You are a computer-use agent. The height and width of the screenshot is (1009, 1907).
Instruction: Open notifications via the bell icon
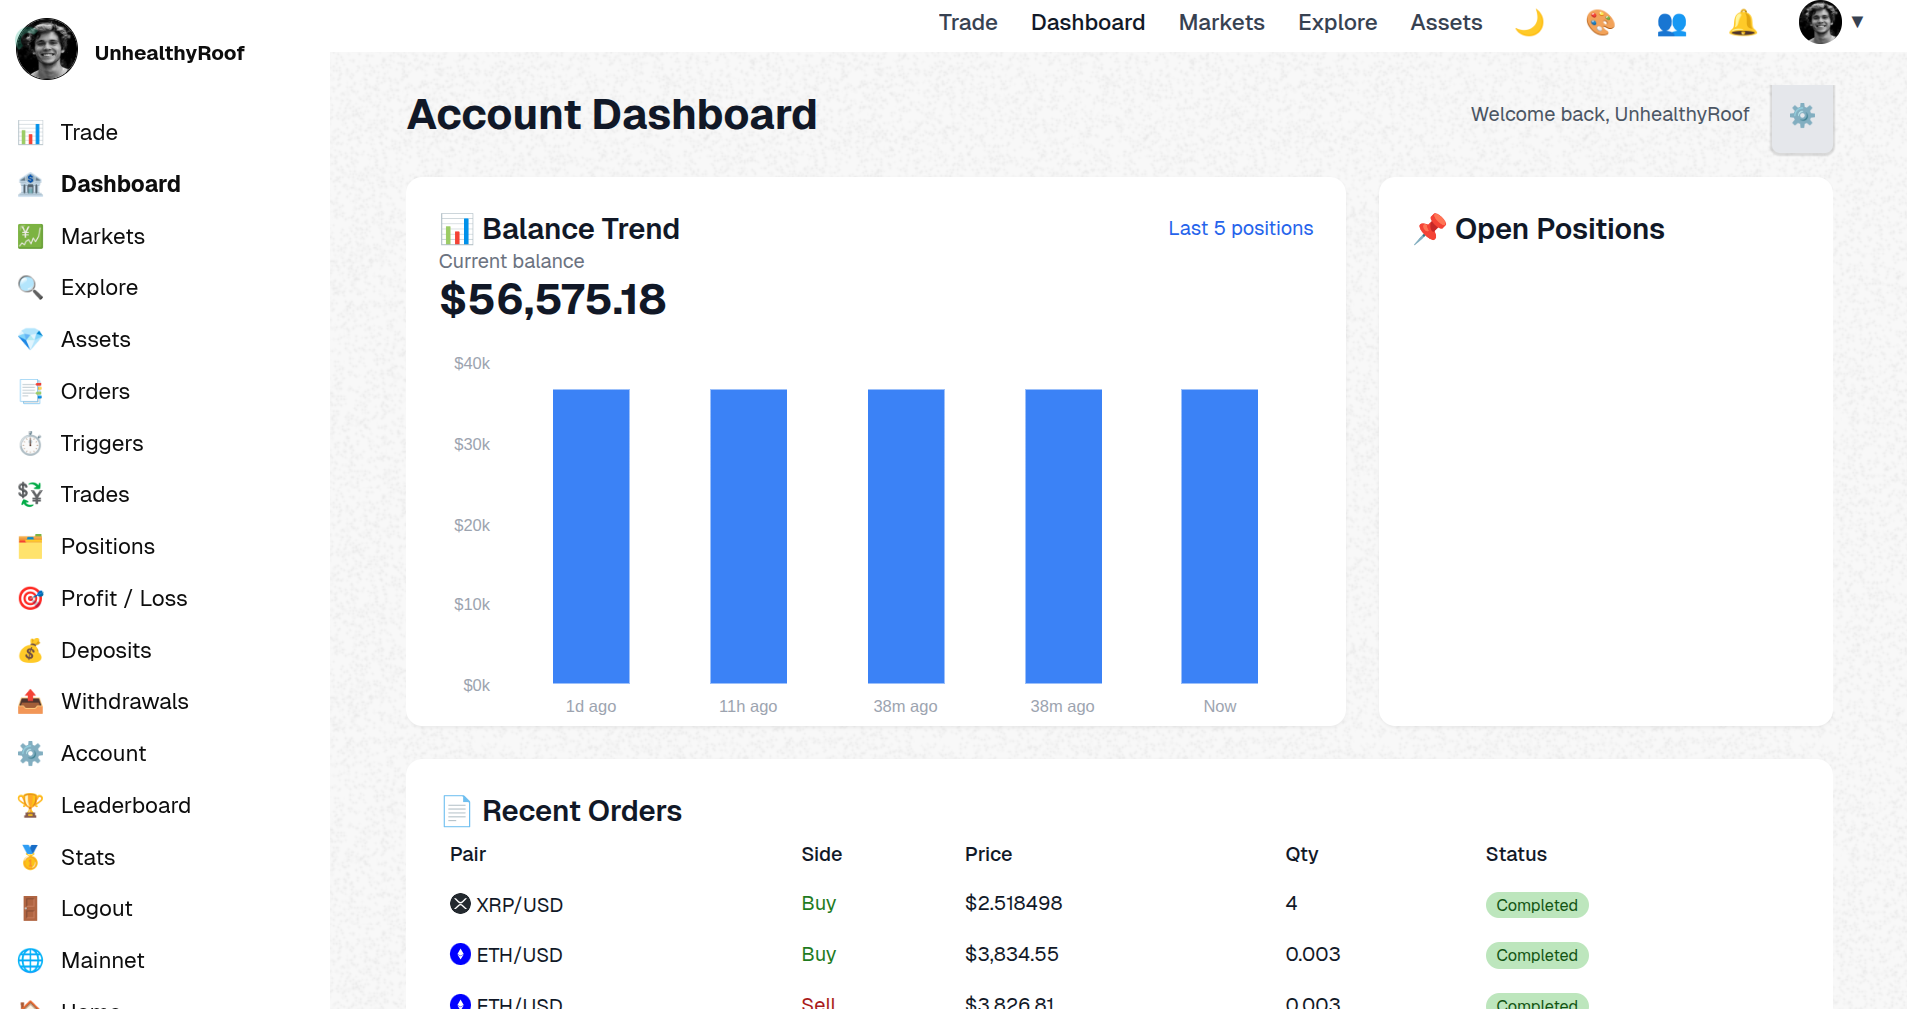pyautogui.click(x=1742, y=22)
